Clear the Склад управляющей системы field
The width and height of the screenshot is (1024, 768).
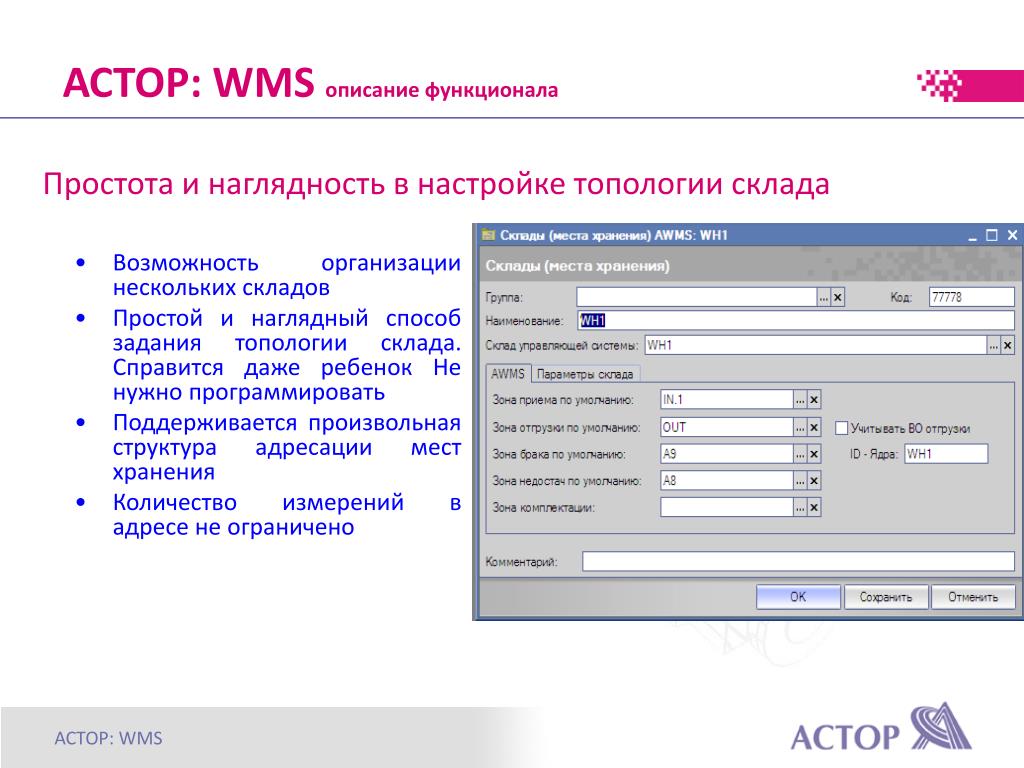[x=1007, y=345]
